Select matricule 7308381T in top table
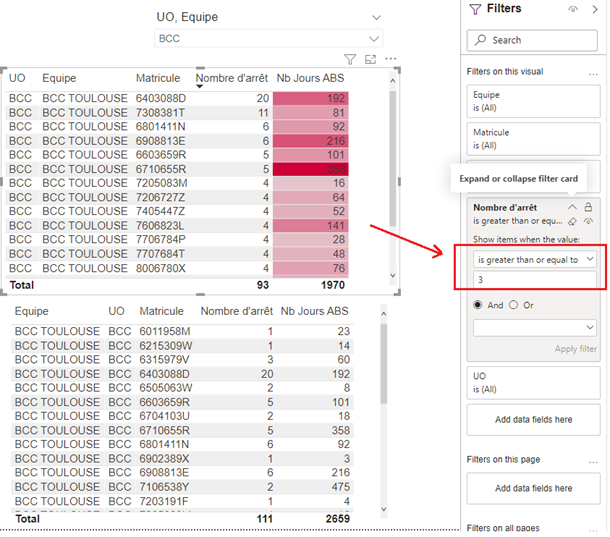This screenshot has height=537, width=610. coord(160,113)
